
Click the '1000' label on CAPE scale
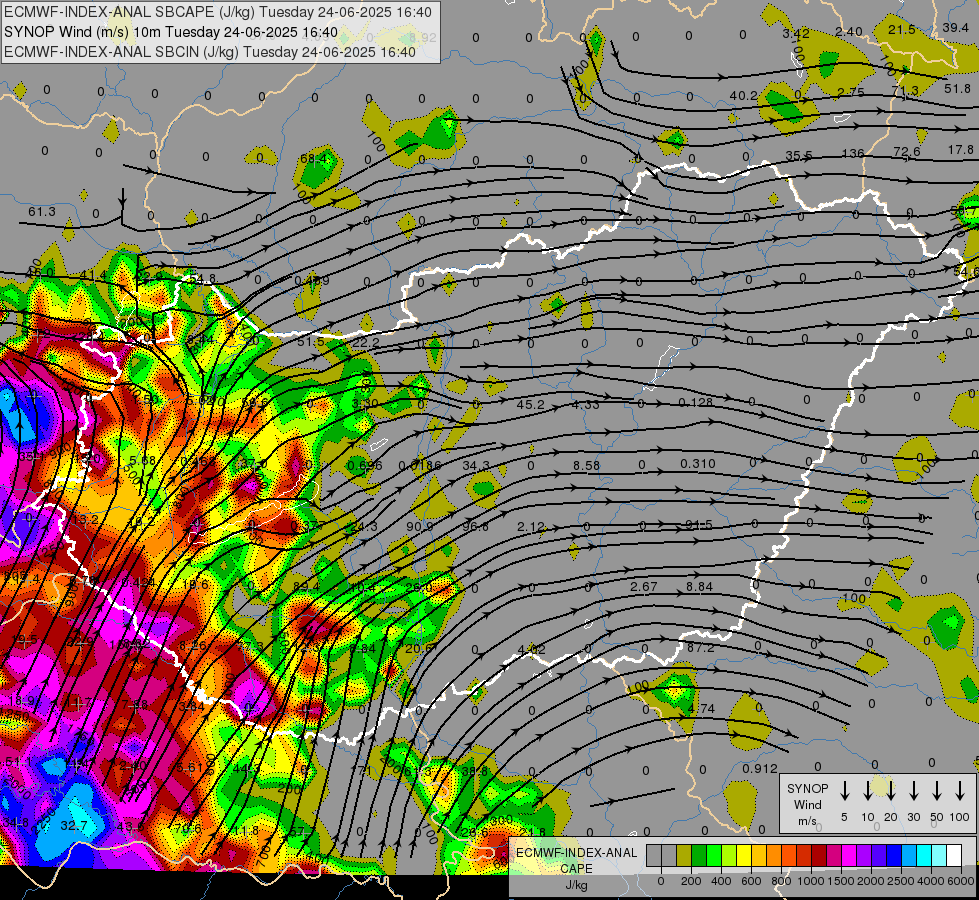[x=810, y=881]
